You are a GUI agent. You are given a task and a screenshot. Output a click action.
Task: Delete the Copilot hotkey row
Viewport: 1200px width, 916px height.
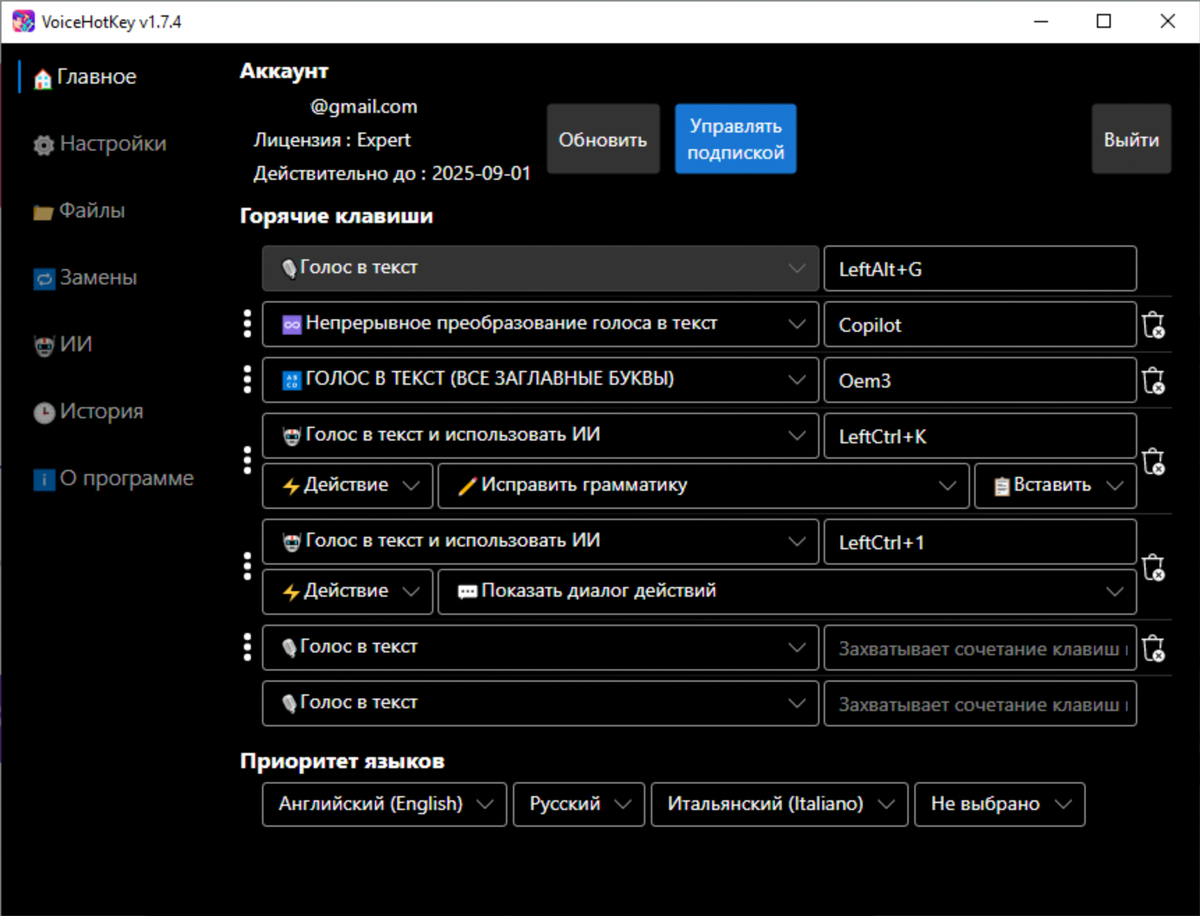click(1153, 325)
